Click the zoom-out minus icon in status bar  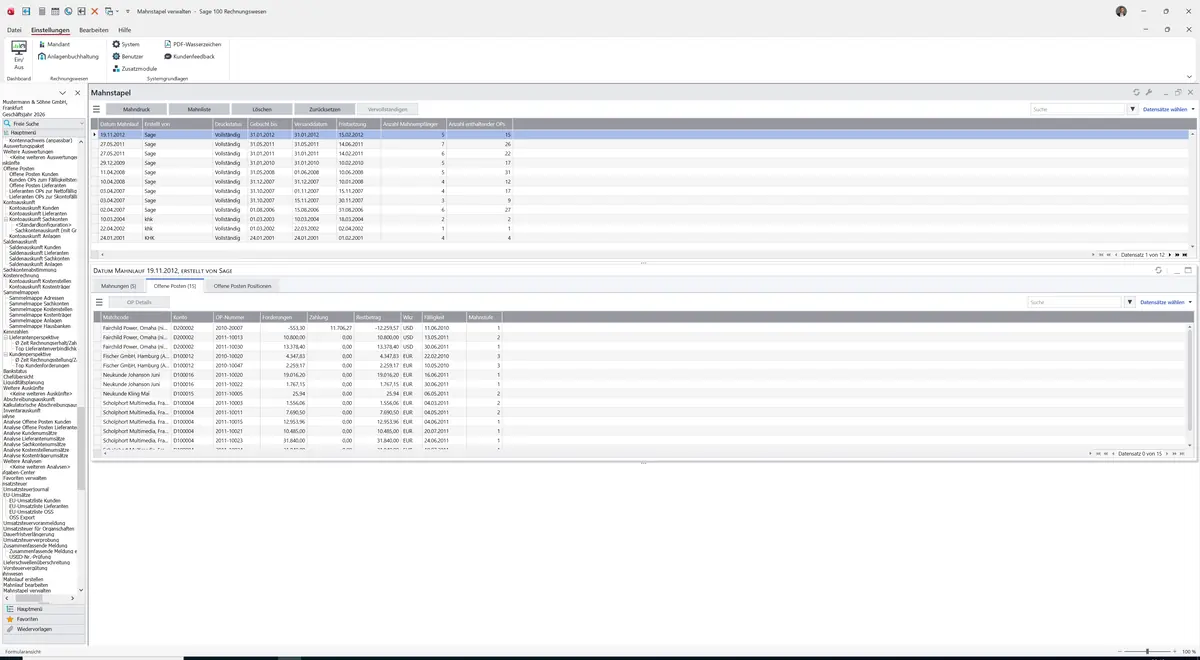[x=1119, y=651]
